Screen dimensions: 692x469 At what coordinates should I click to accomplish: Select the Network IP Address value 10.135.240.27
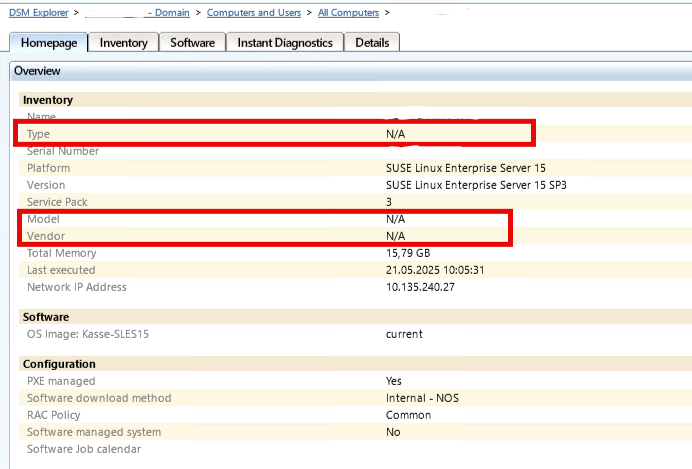pos(421,287)
